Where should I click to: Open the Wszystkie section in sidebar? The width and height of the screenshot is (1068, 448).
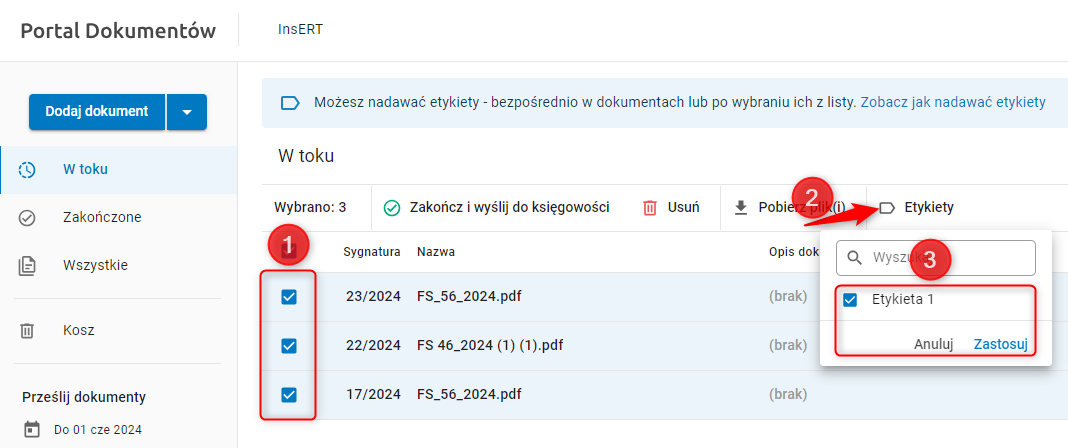tap(95, 265)
